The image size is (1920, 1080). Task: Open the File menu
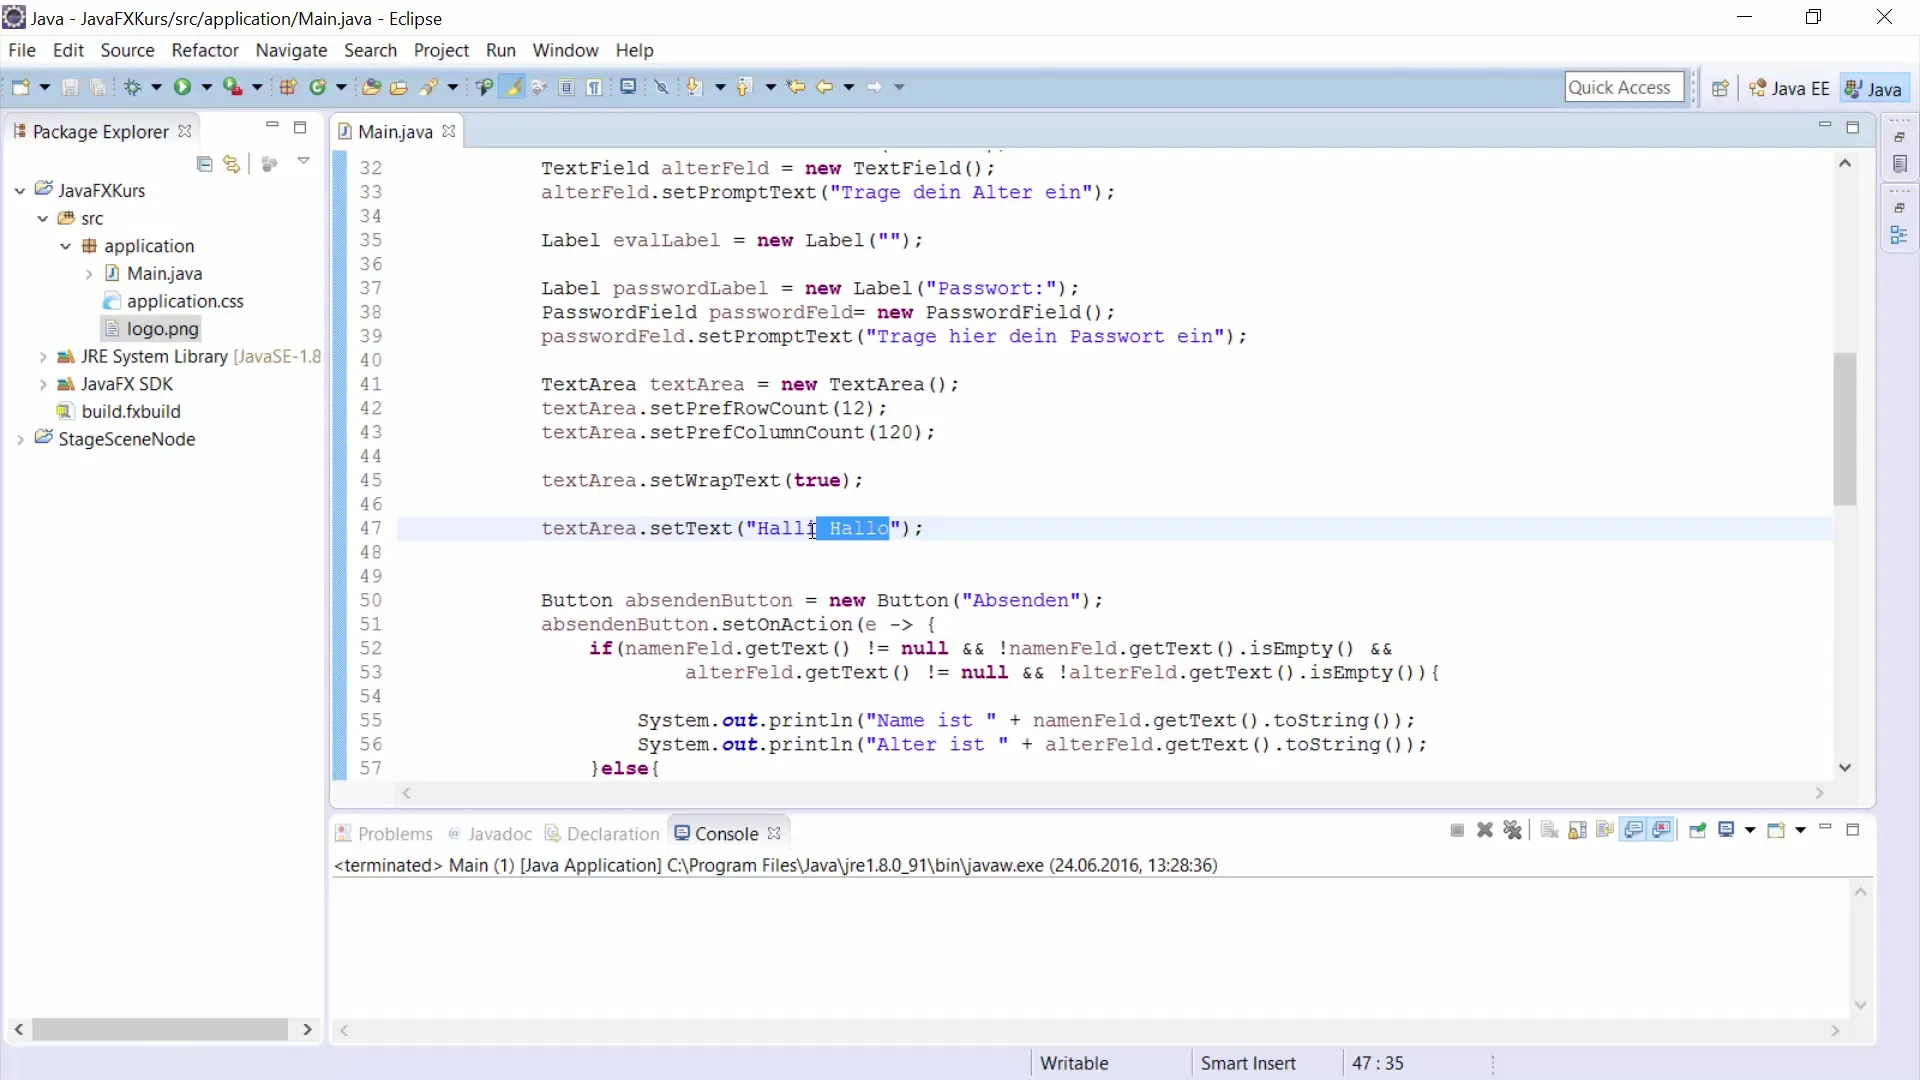(22, 50)
